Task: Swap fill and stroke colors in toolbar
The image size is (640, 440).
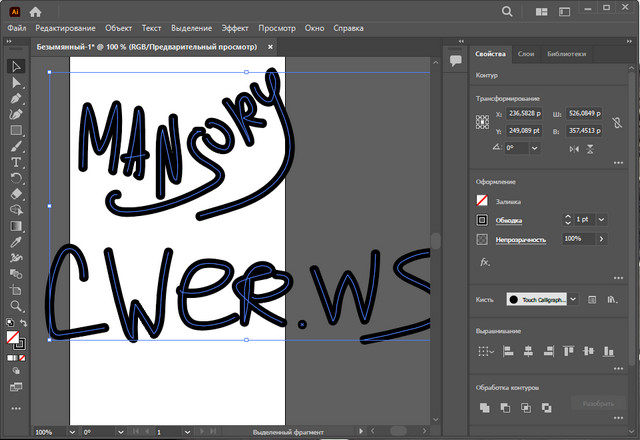Action: pos(24,321)
